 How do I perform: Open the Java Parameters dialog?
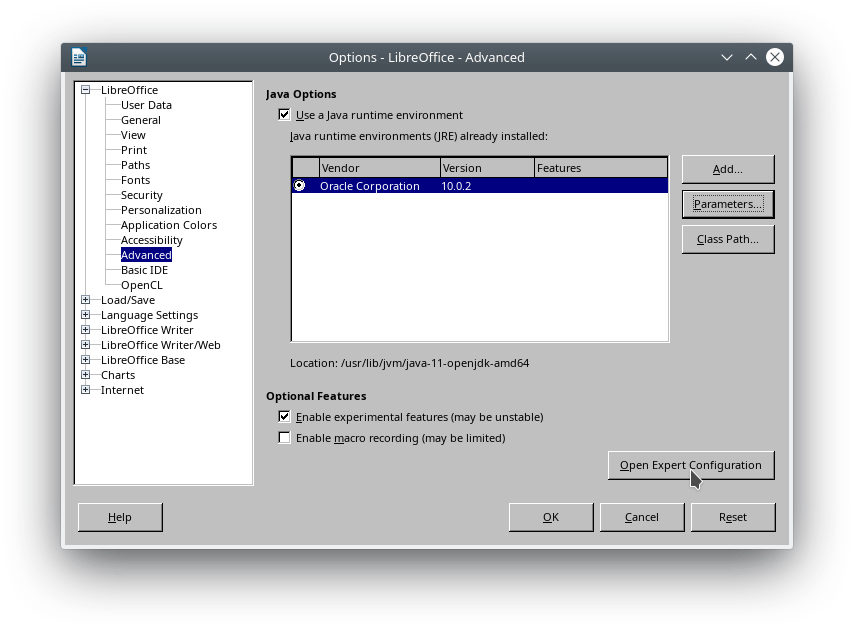[x=728, y=204]
